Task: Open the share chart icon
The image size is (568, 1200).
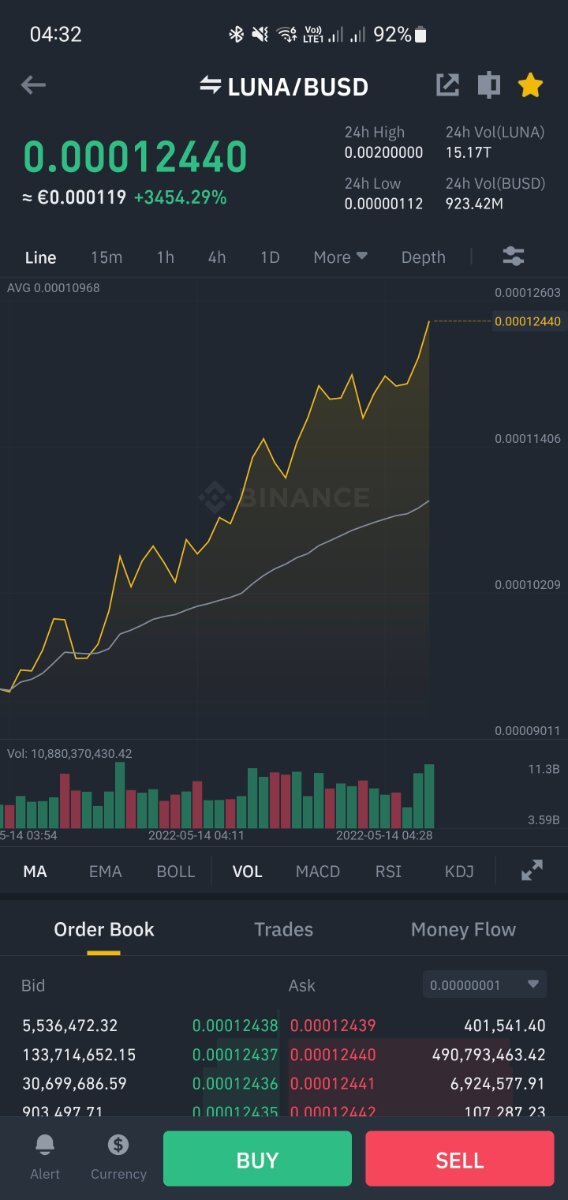Action: pyautogui.click(x=447, y=85)
